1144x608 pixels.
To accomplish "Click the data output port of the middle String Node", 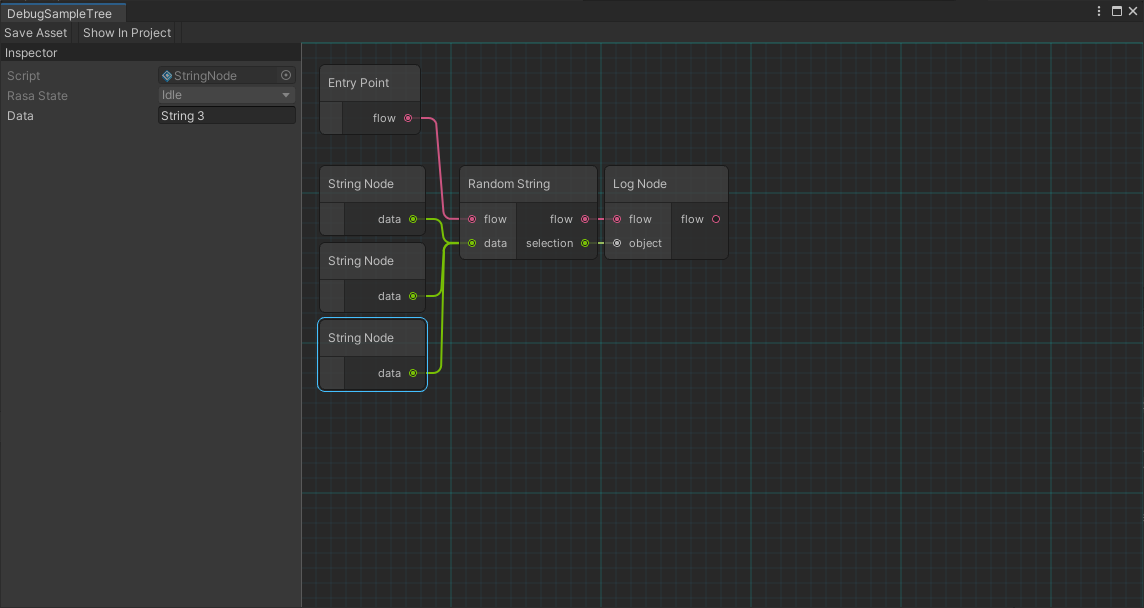I will point(412,296).
